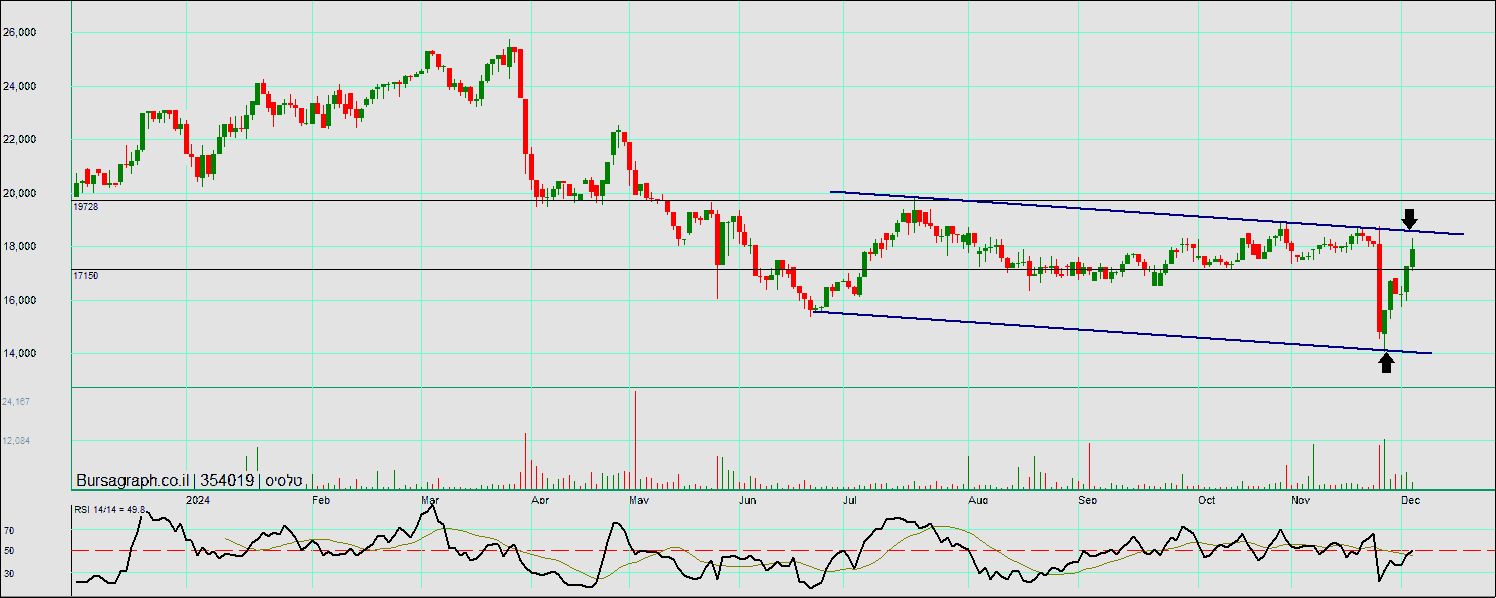Click the 17150 support level label
The image size is (1496, 598).
point(86,274)
